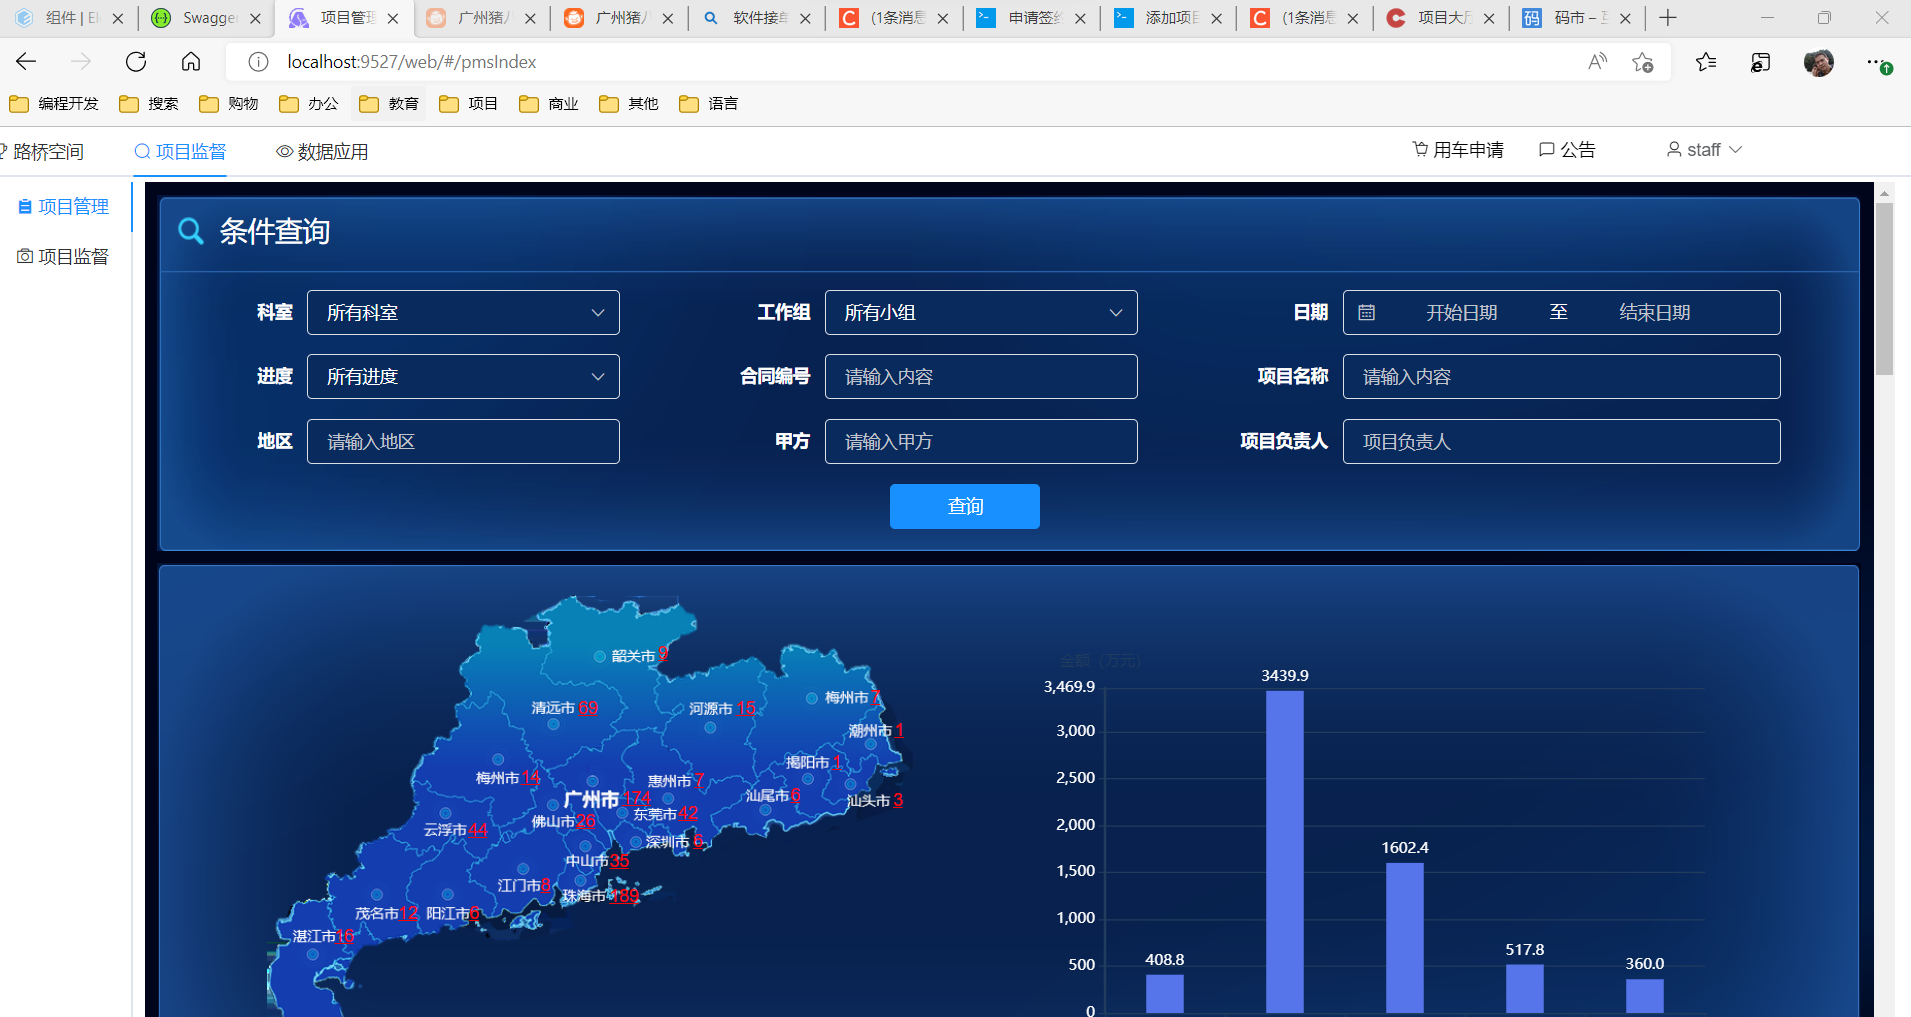Viewport: 1911px width, 1017px height.
Task: Click the 查询 search button
Action: point(963,506)
